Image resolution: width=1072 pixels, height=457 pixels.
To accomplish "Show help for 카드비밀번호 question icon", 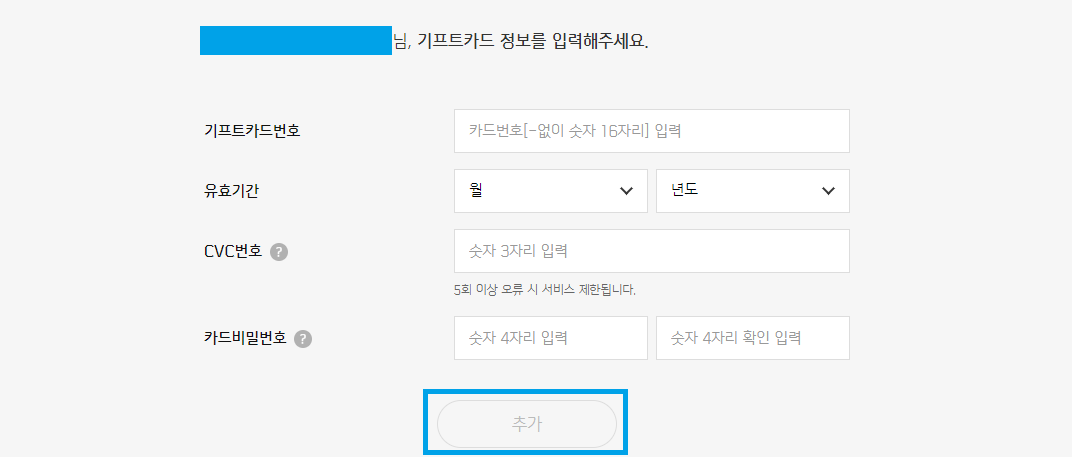I will tap(303, 339).
